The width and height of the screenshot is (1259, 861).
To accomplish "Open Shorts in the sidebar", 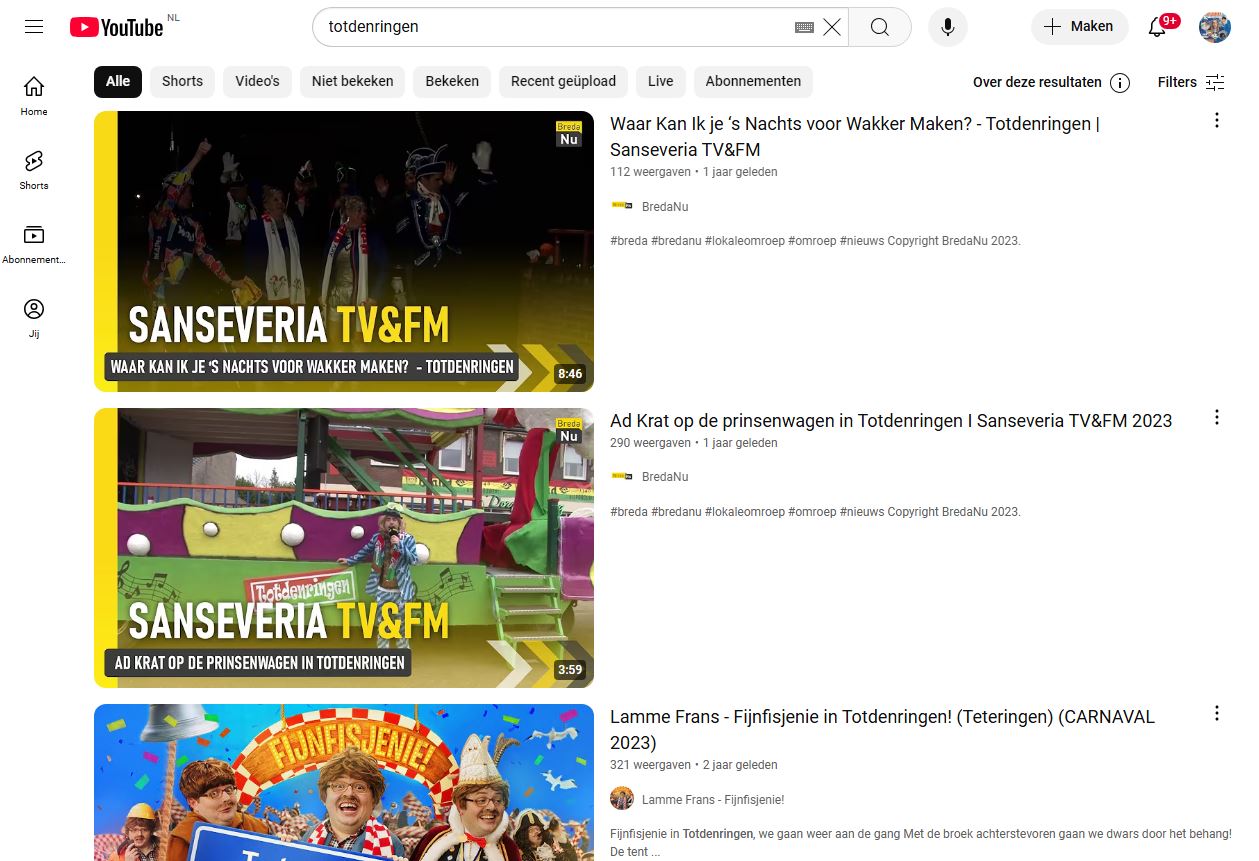I will pos(34,170).
